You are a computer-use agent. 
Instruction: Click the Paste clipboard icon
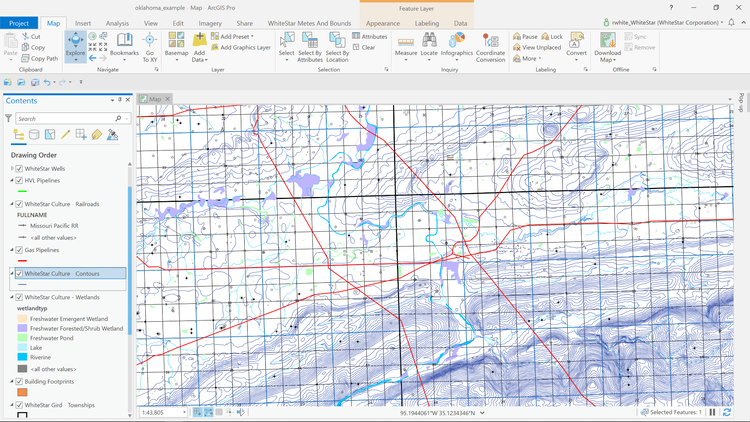coord(11,40)
